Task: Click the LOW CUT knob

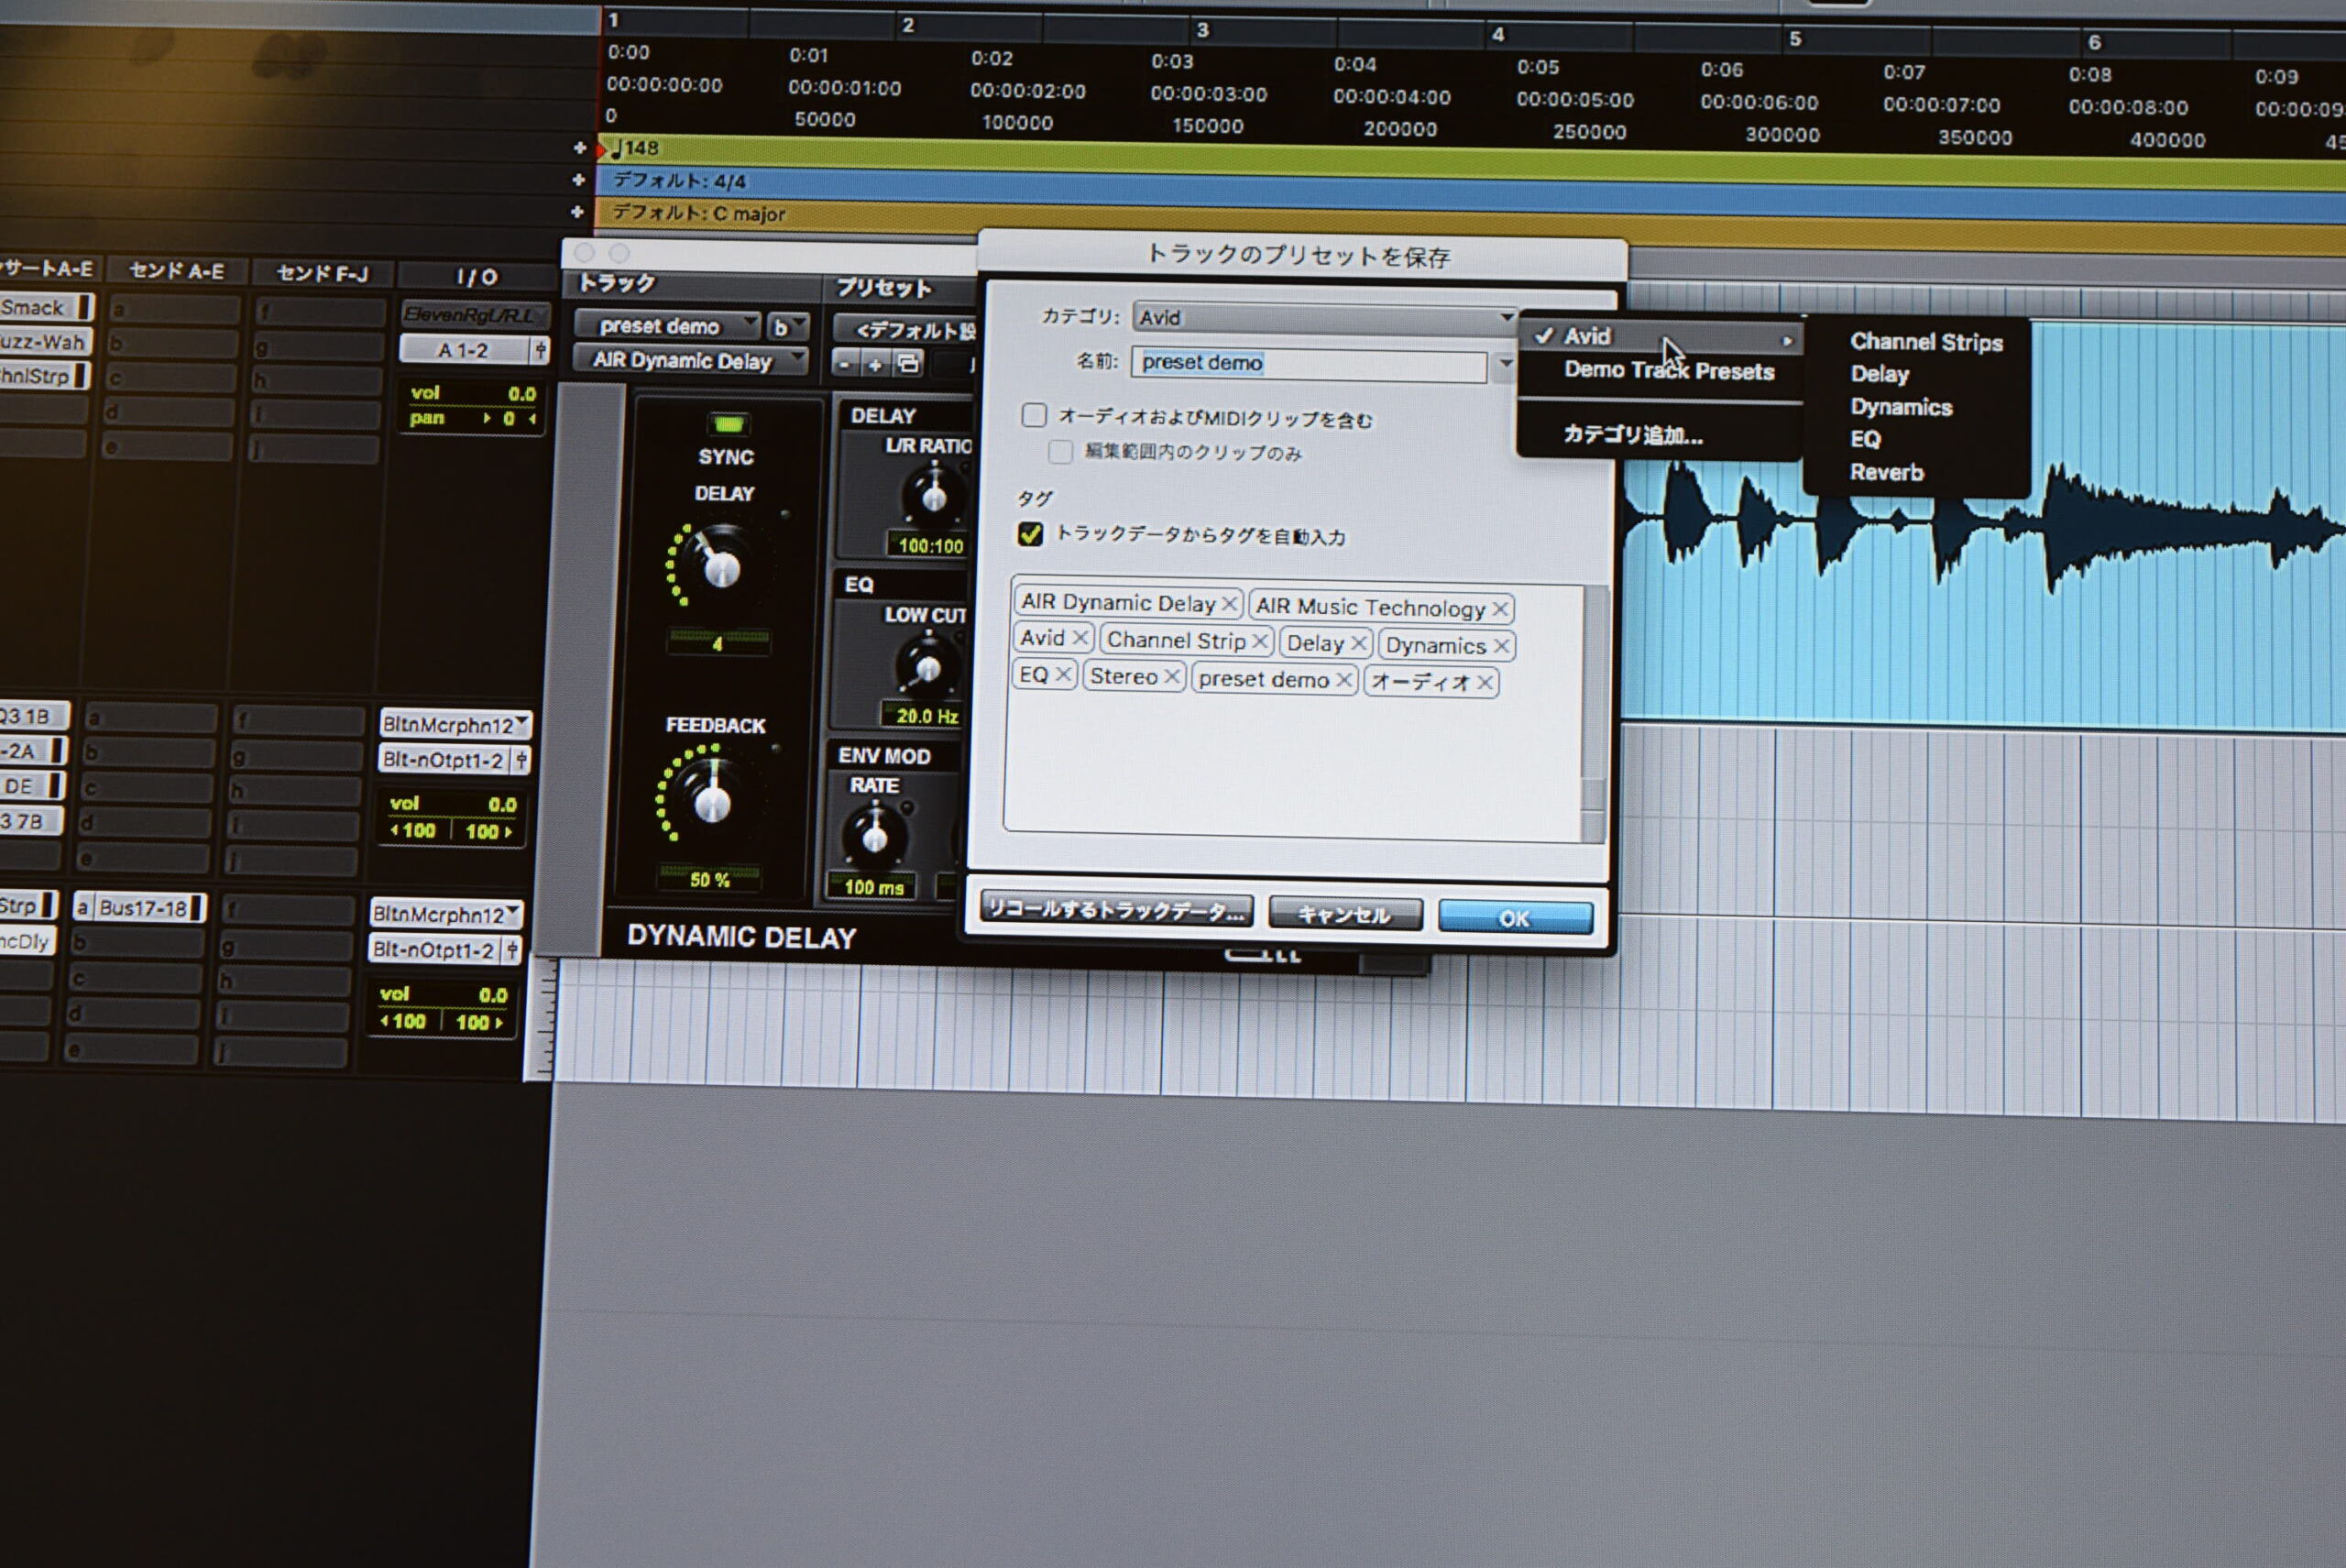Action: pyautogui.click(x=927, y=667)
